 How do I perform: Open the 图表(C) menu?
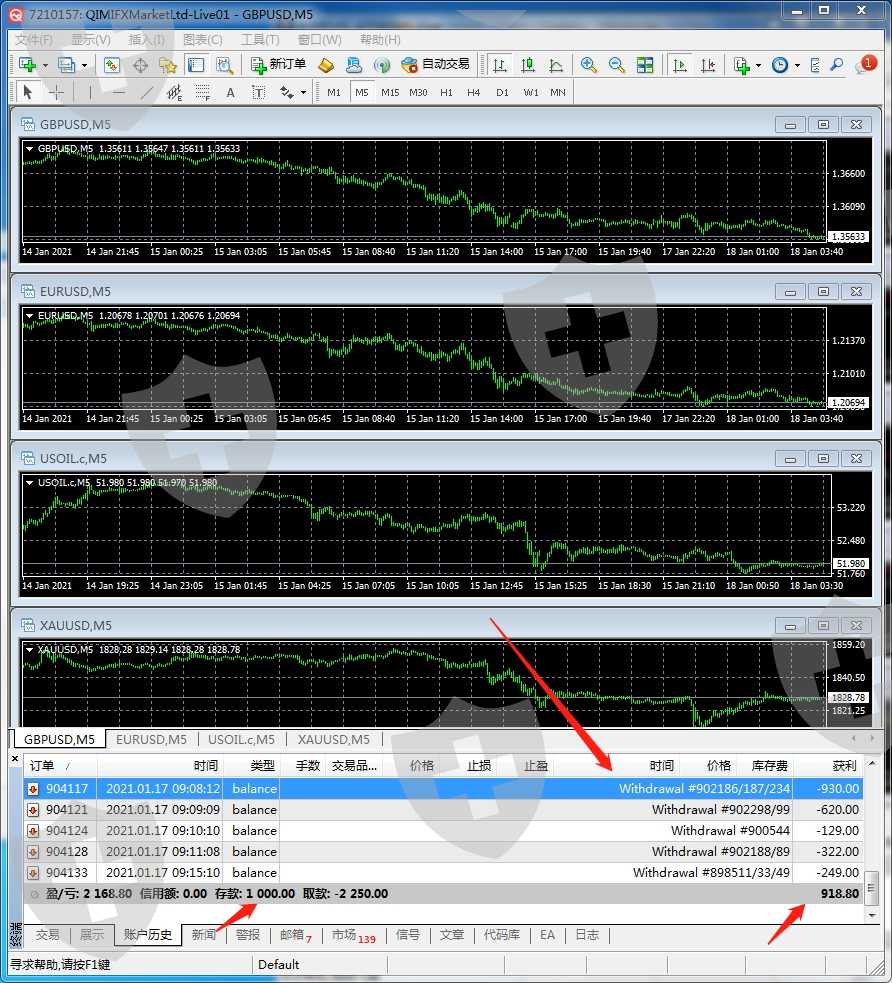203,39
